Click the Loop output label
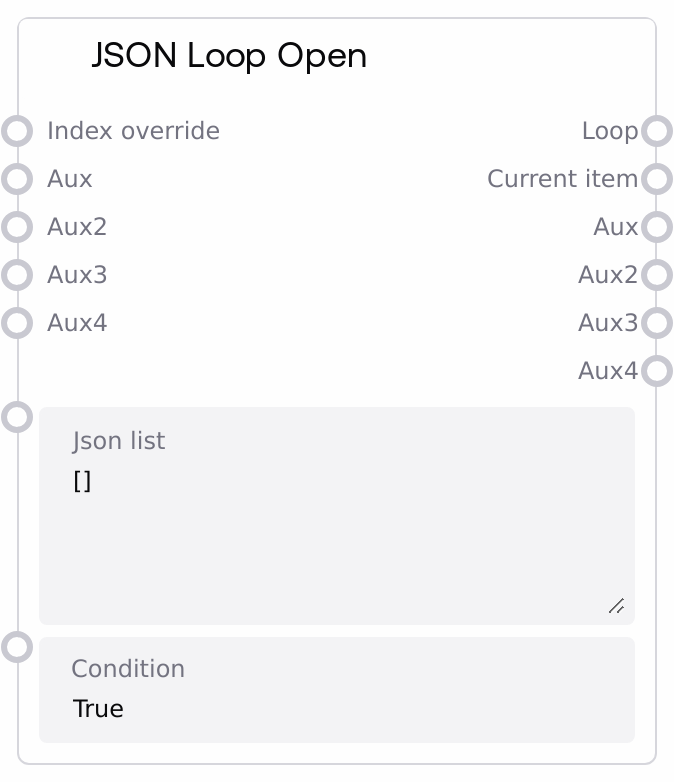The image size is (674, 782). 609,131
